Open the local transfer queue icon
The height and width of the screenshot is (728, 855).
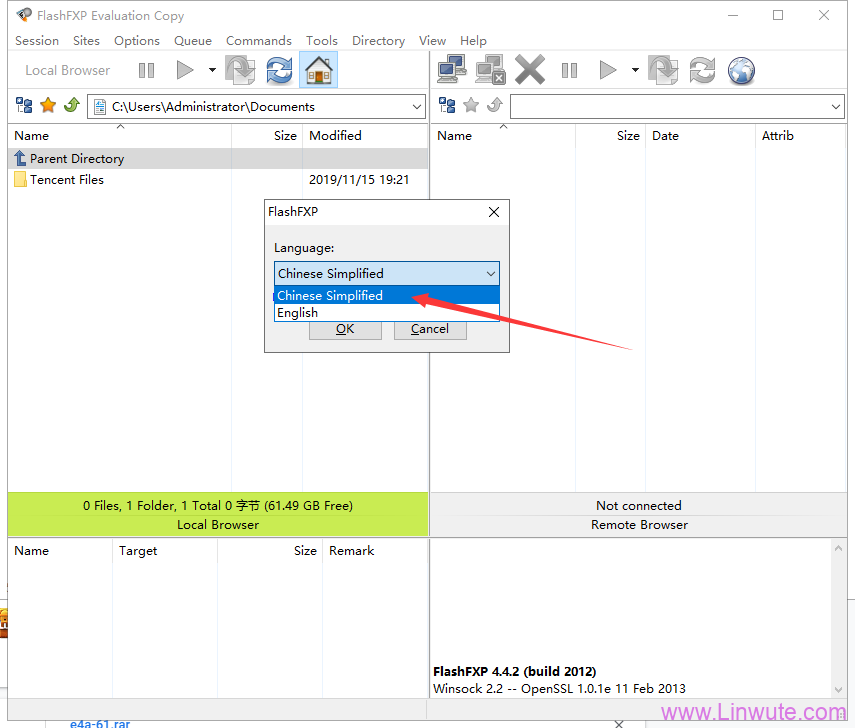[x=240, y=70]
